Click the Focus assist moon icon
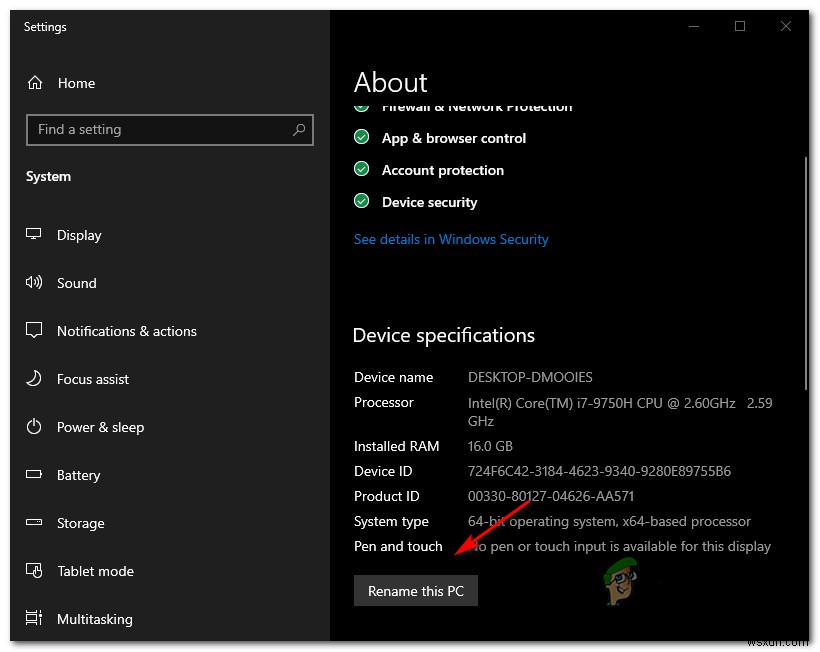 point(35,379)
